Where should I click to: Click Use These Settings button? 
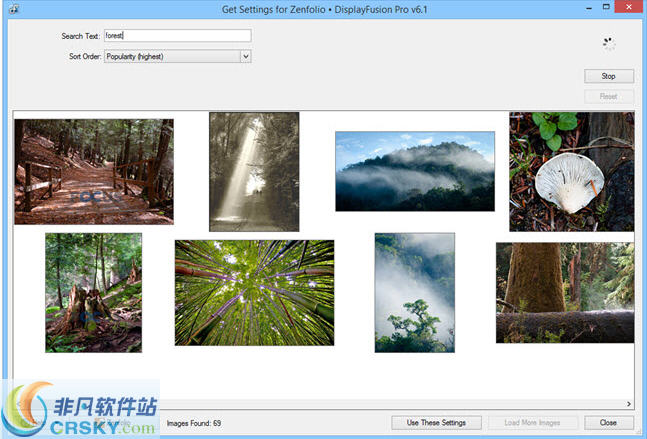(x=436, y=422)
